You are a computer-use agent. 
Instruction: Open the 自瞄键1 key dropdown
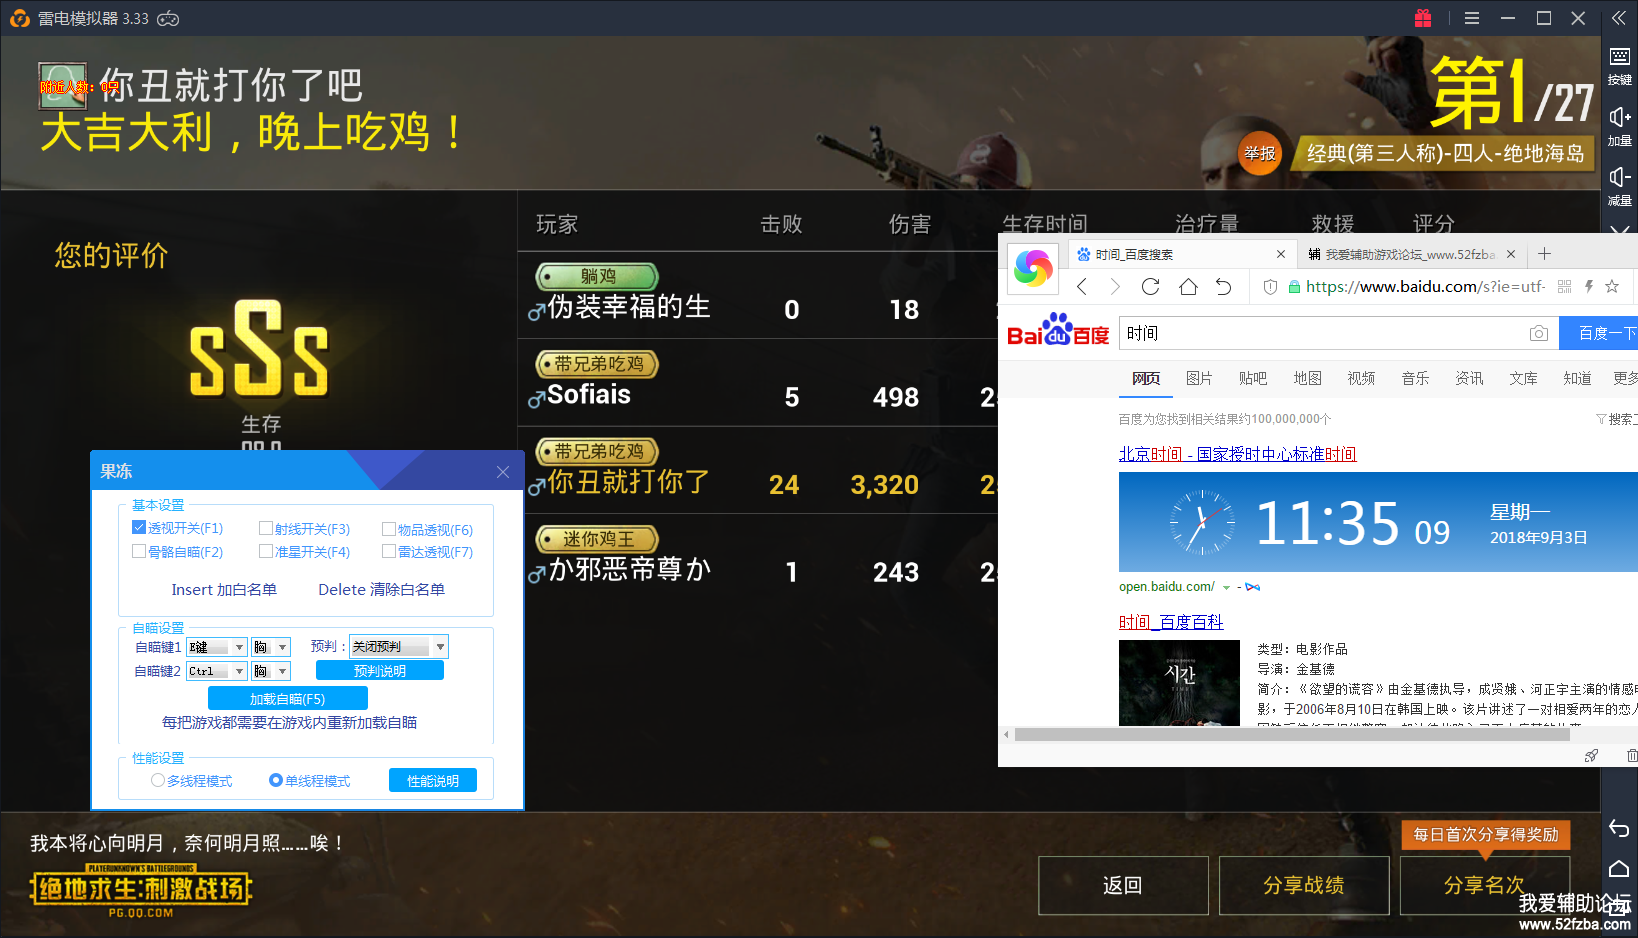pyautogui.click(x=239, y=647)
